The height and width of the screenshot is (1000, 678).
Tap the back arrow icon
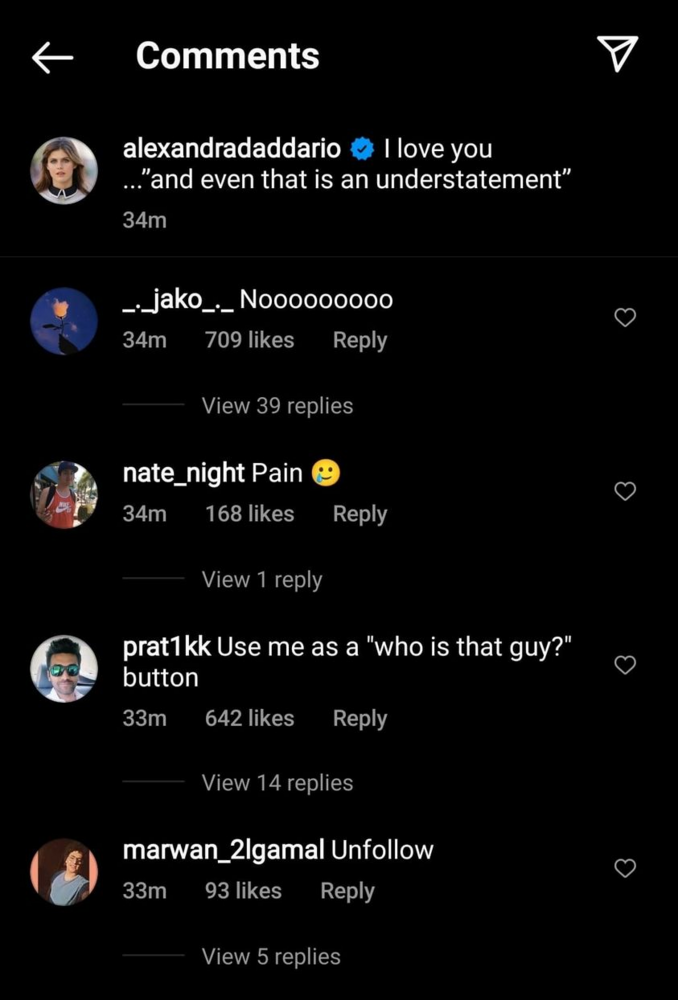coord(52,57)
